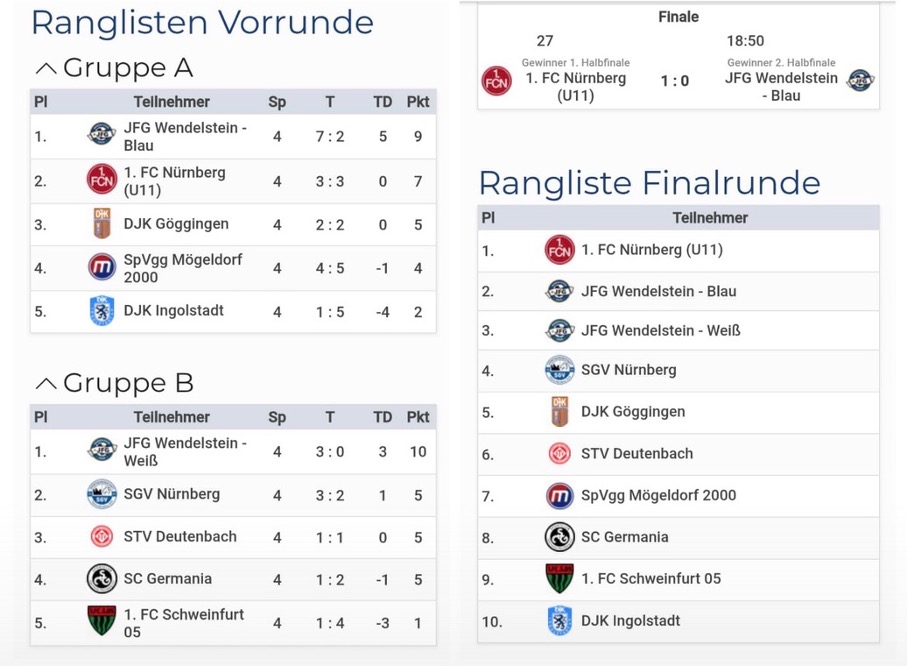Collapse the Gruppe A section
This screenshot has width=908, height=666.
[x=46, y=68]
